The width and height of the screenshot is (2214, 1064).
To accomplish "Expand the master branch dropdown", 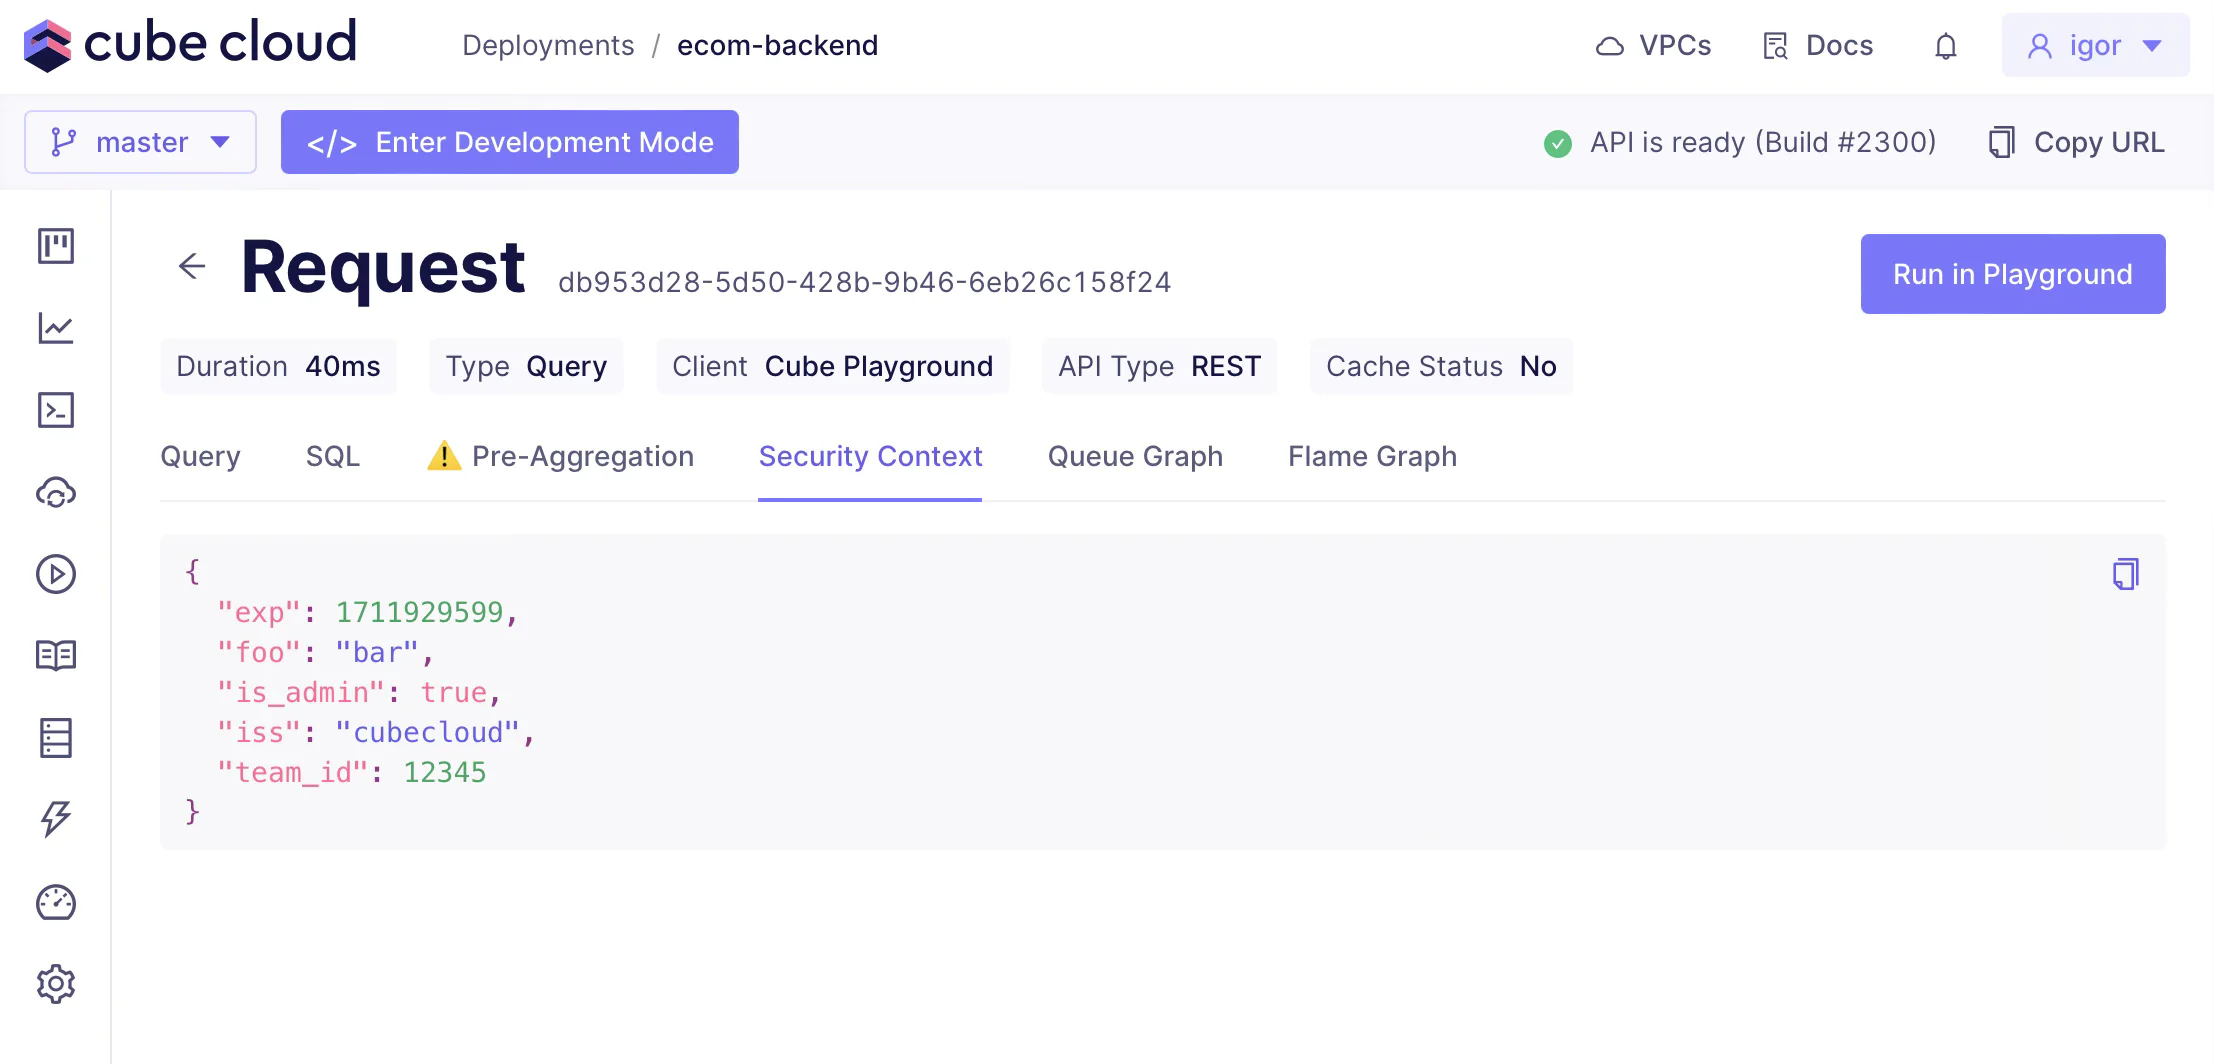I will click(x=140, y=142).
